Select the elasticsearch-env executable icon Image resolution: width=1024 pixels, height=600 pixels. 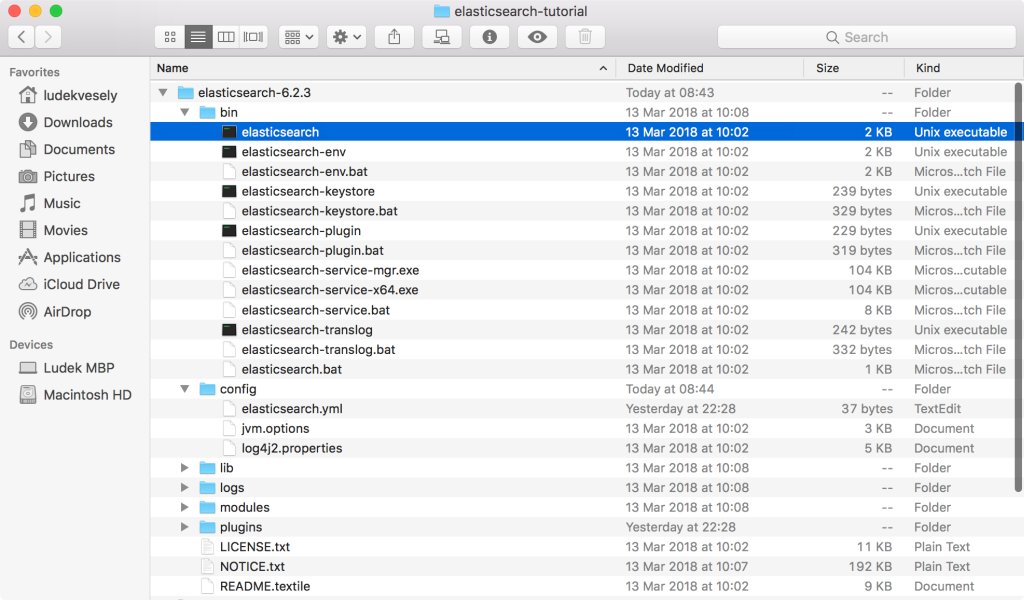click(x=229, y=151)
